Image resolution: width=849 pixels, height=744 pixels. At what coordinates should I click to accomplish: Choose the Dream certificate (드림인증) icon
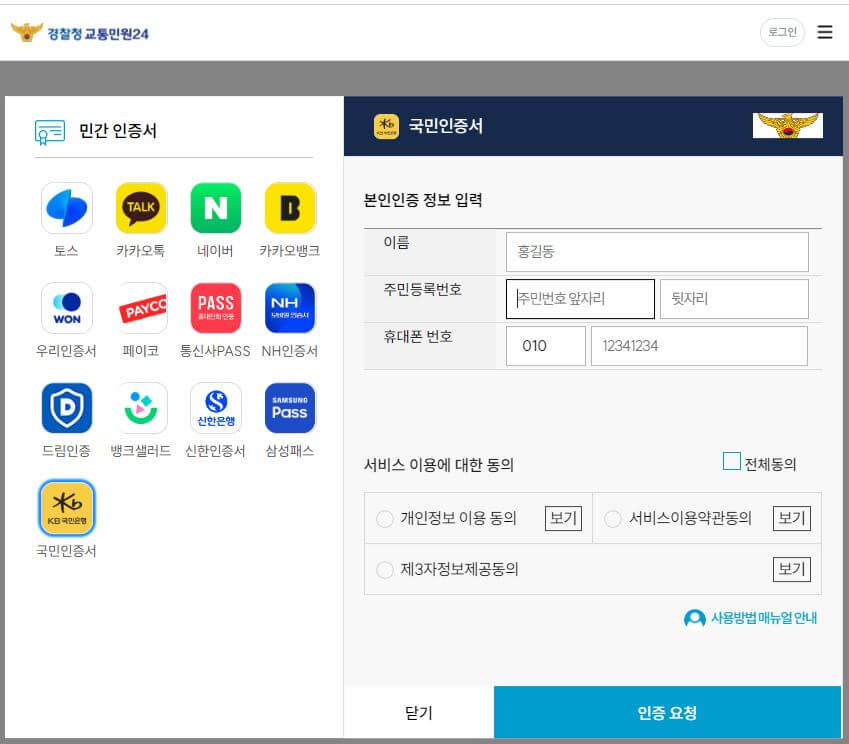(67, 408)
